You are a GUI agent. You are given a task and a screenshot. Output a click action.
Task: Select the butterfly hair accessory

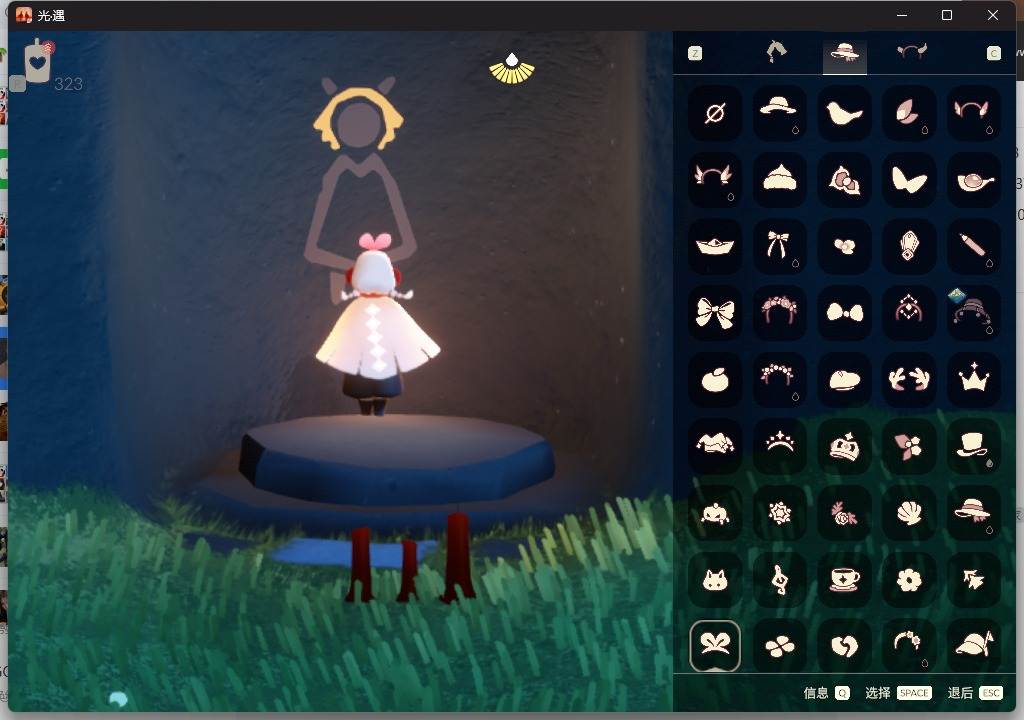pos(908,180)
